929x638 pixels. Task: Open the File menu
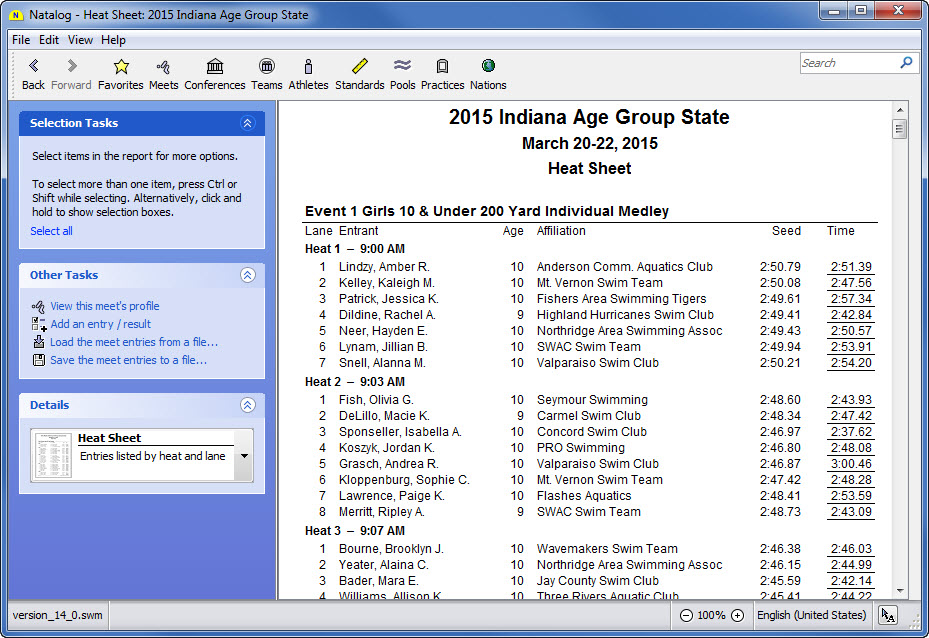coord(21,40)
